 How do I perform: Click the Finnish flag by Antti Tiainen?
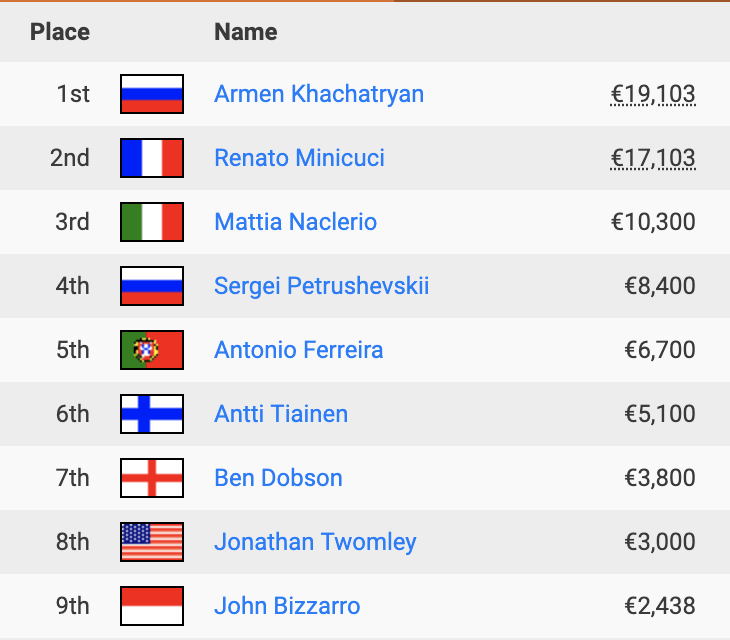152,414
